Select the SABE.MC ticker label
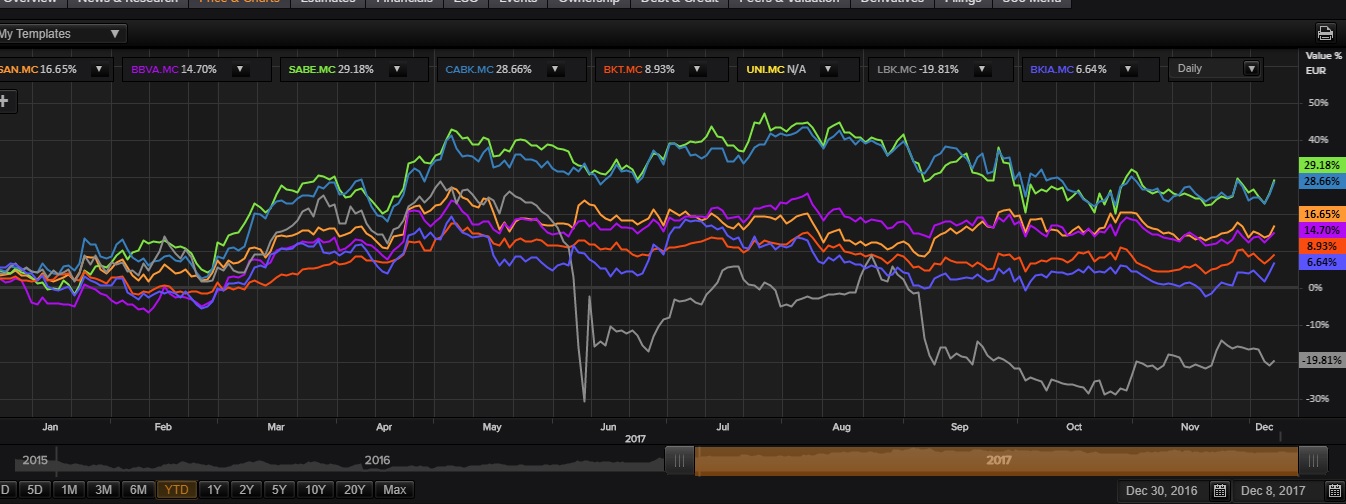1346x504 pixels. 312,69
